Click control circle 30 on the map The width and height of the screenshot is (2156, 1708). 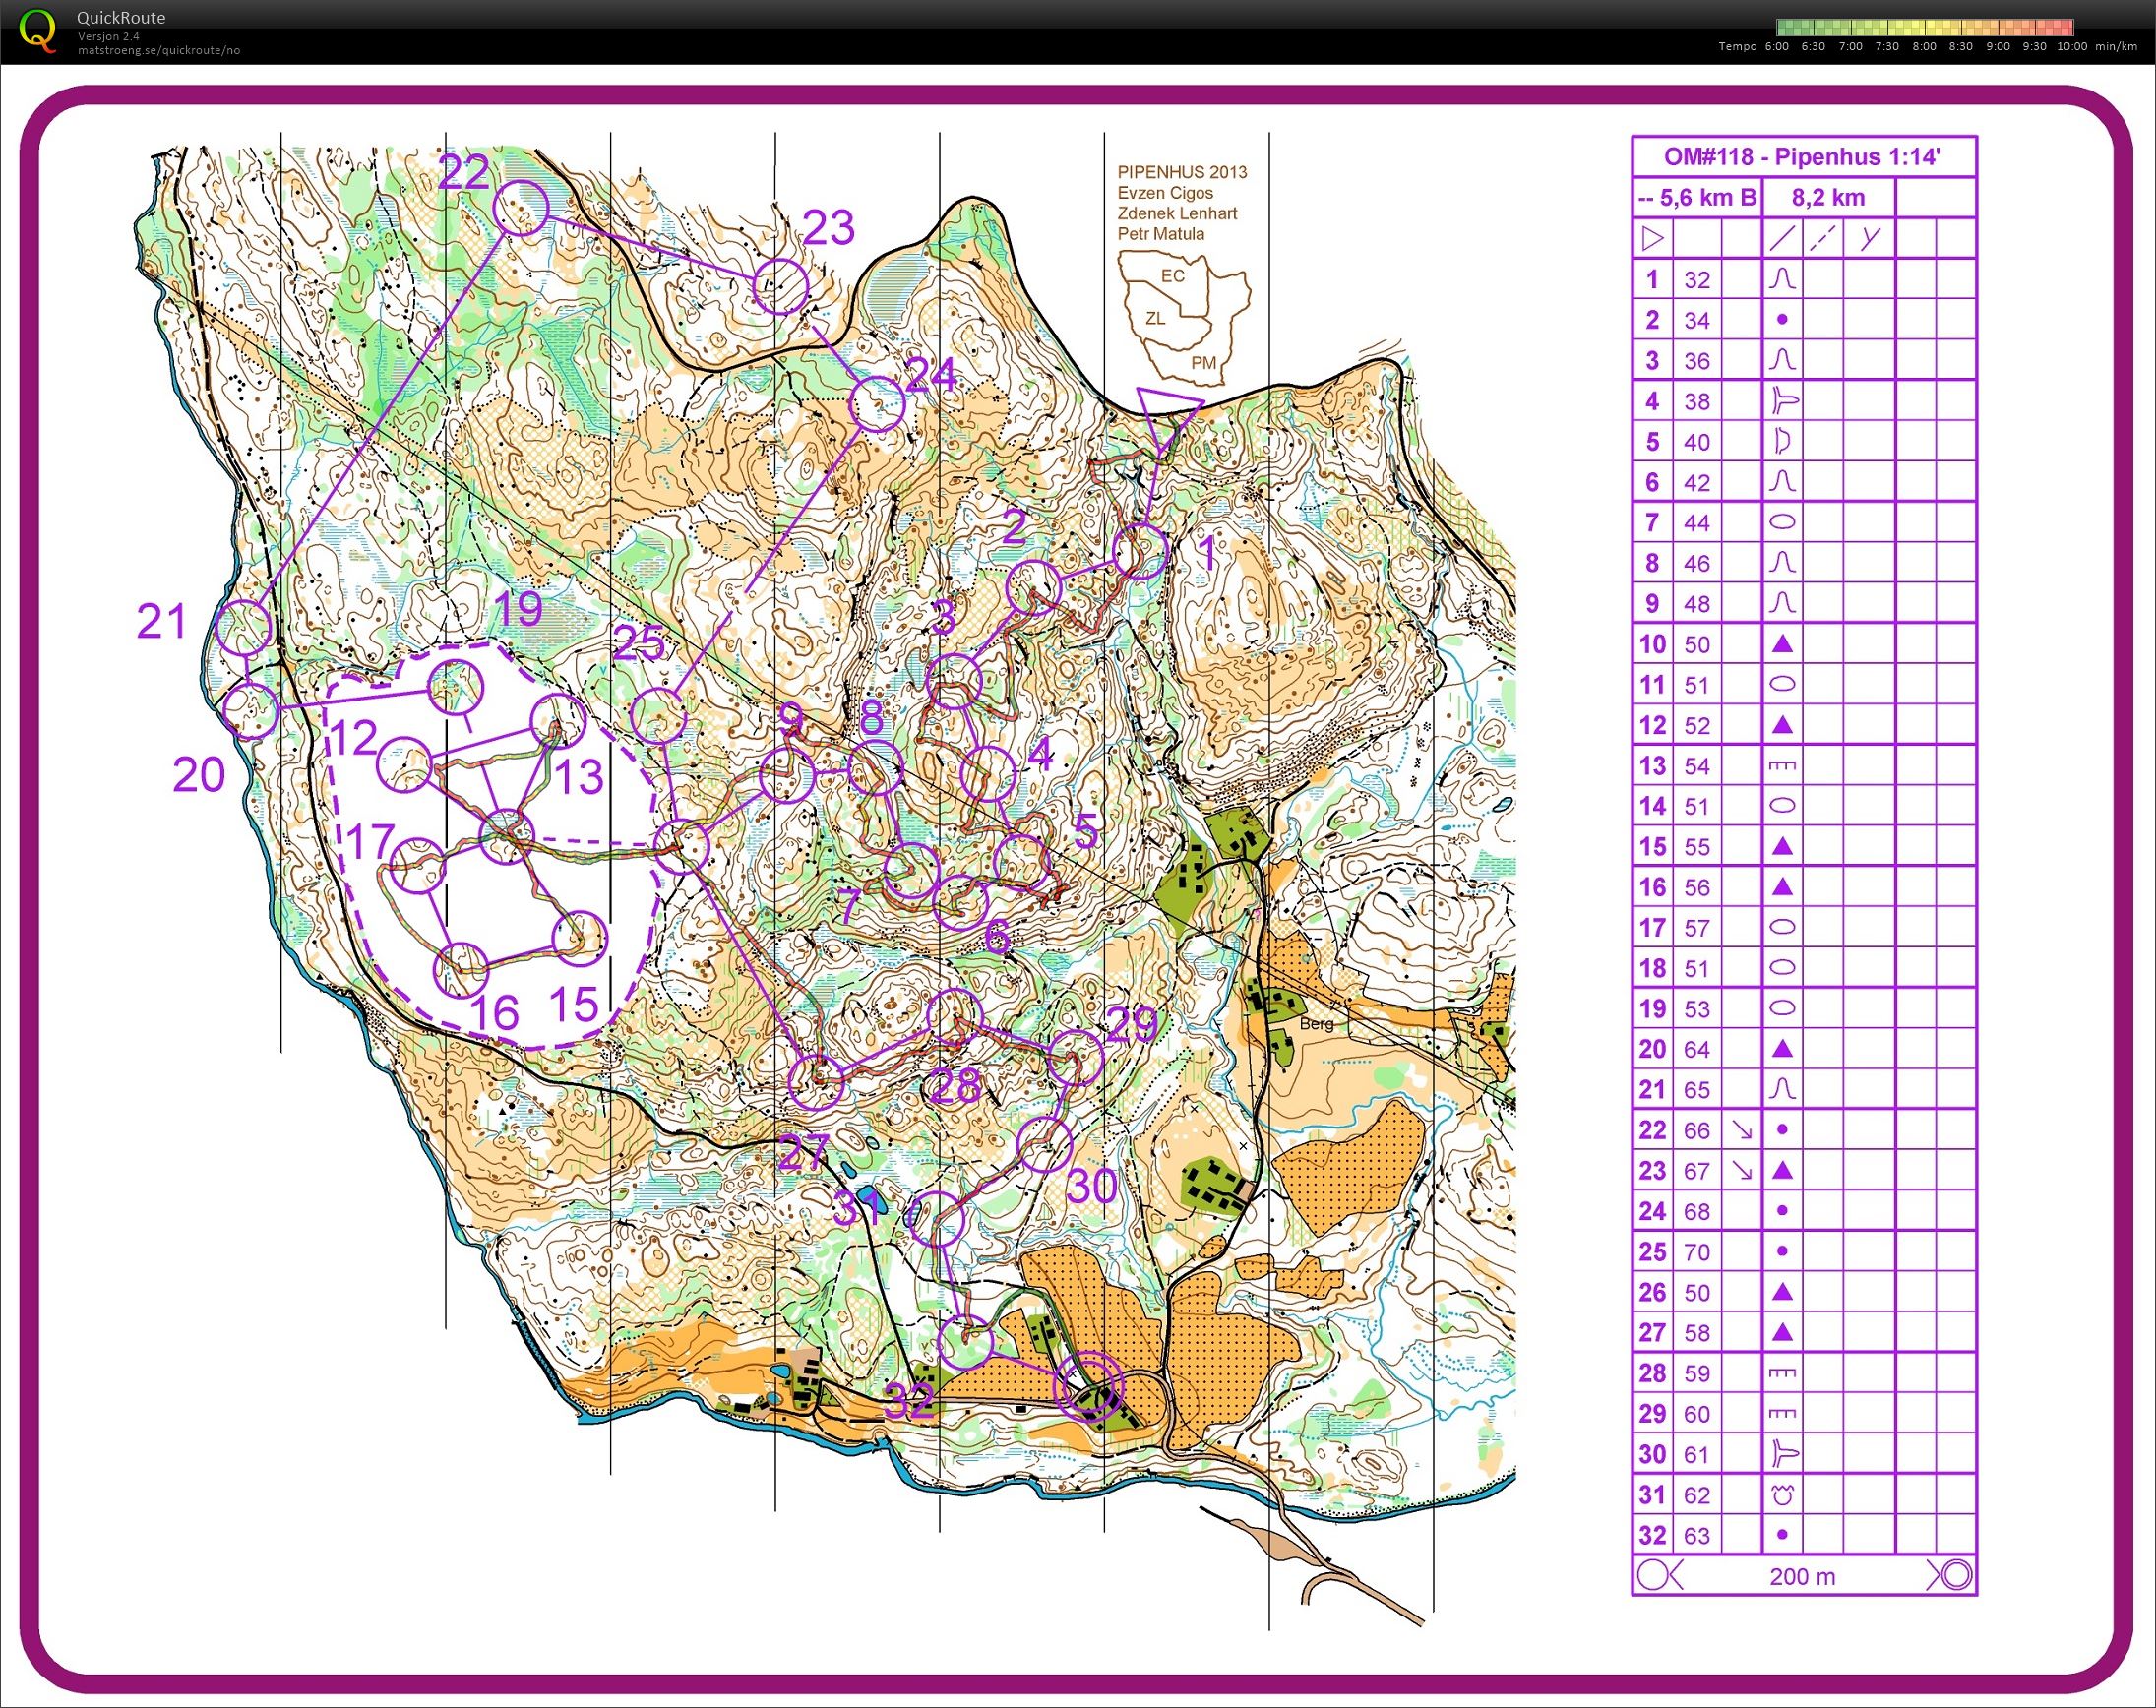coord(1044,1143)
